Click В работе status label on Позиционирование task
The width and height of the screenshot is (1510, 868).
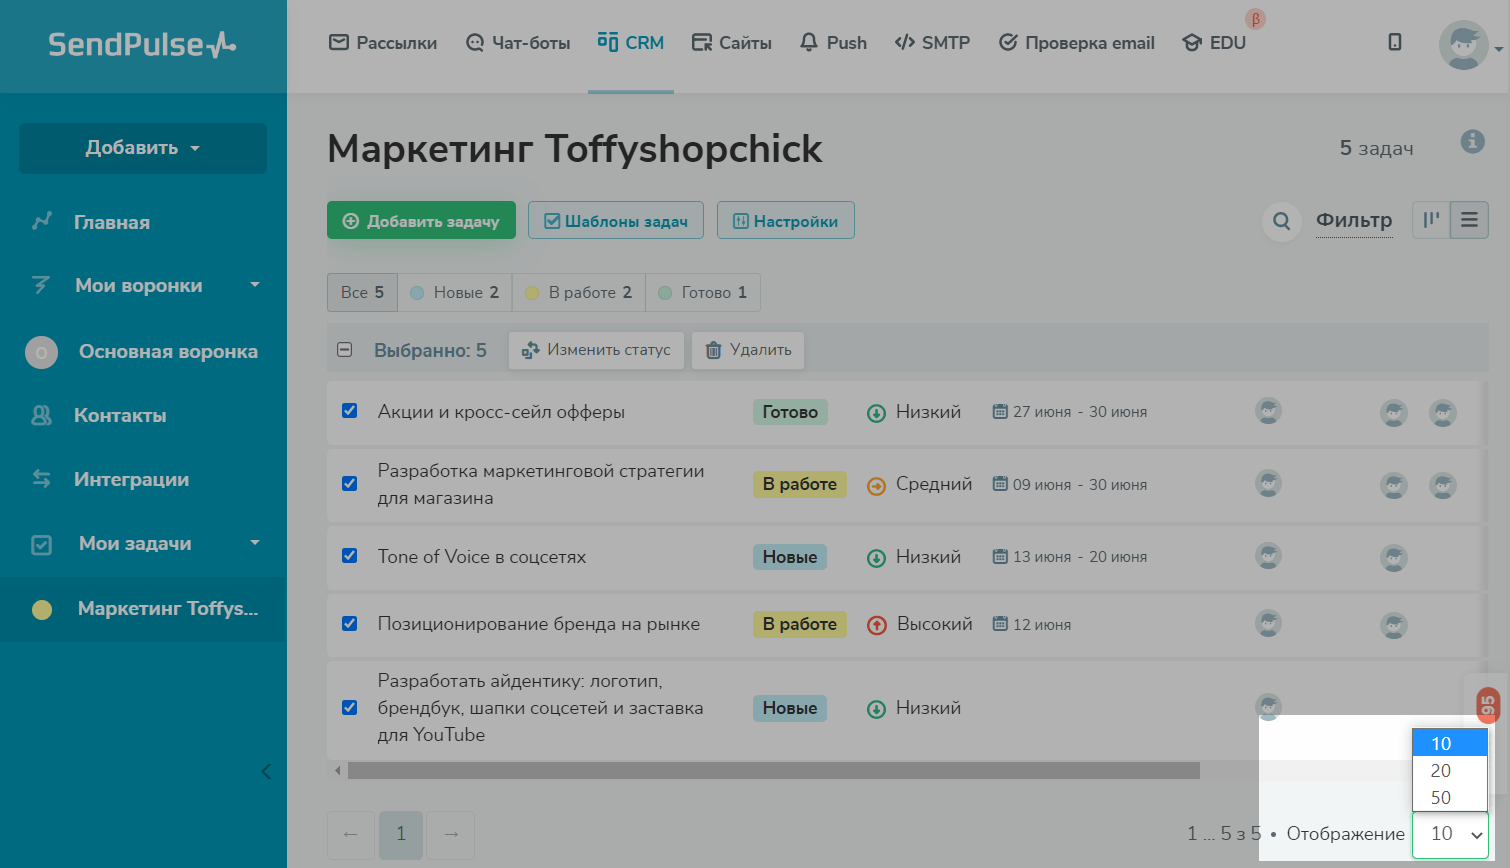pos(800,624)
